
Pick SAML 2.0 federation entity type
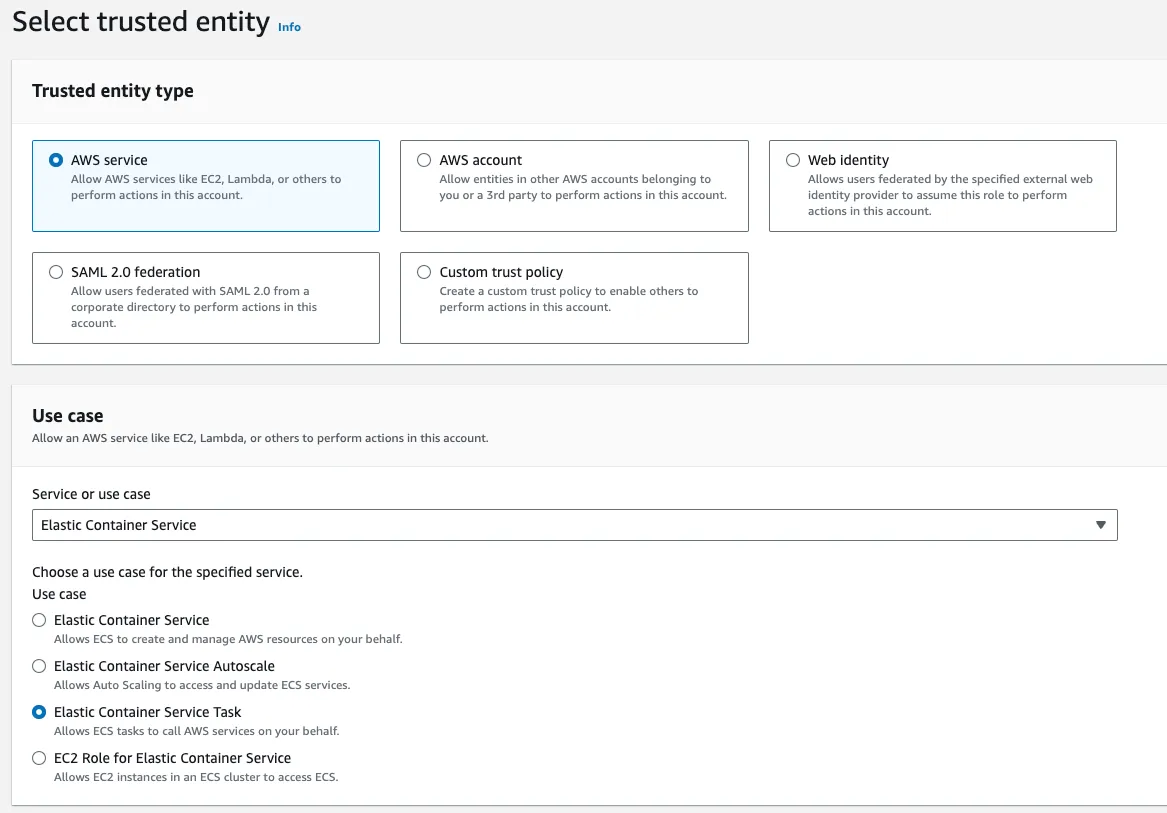[56, 272]
